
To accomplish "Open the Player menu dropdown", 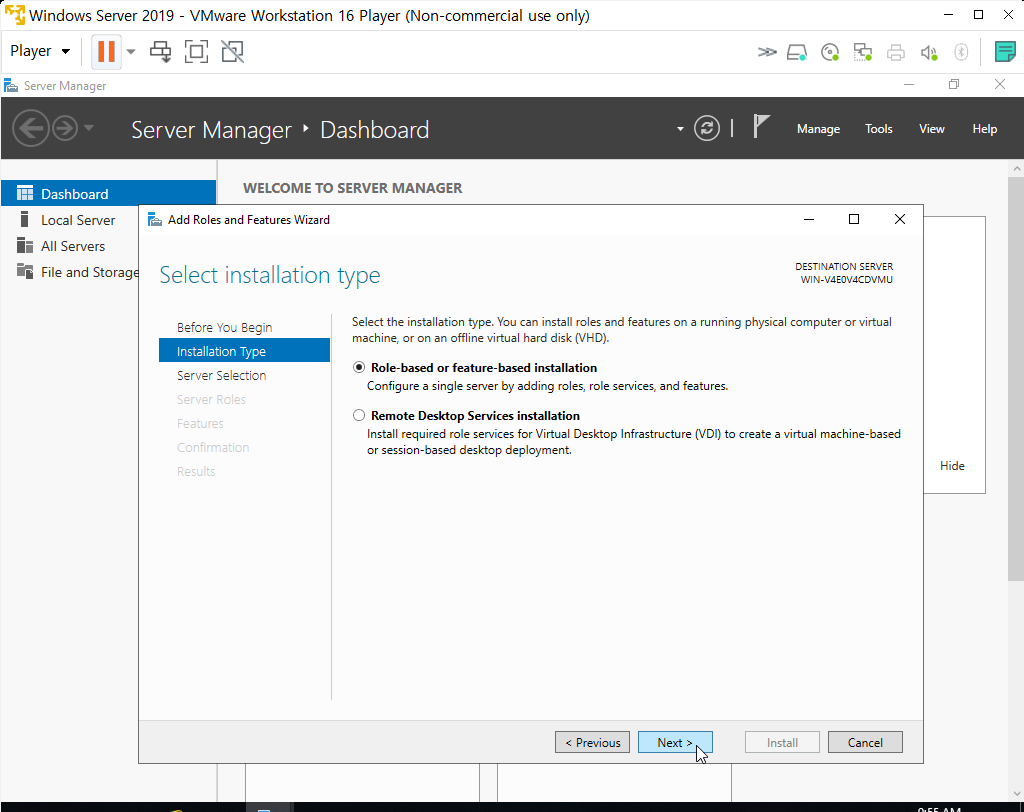I will (x=40, y=51).
